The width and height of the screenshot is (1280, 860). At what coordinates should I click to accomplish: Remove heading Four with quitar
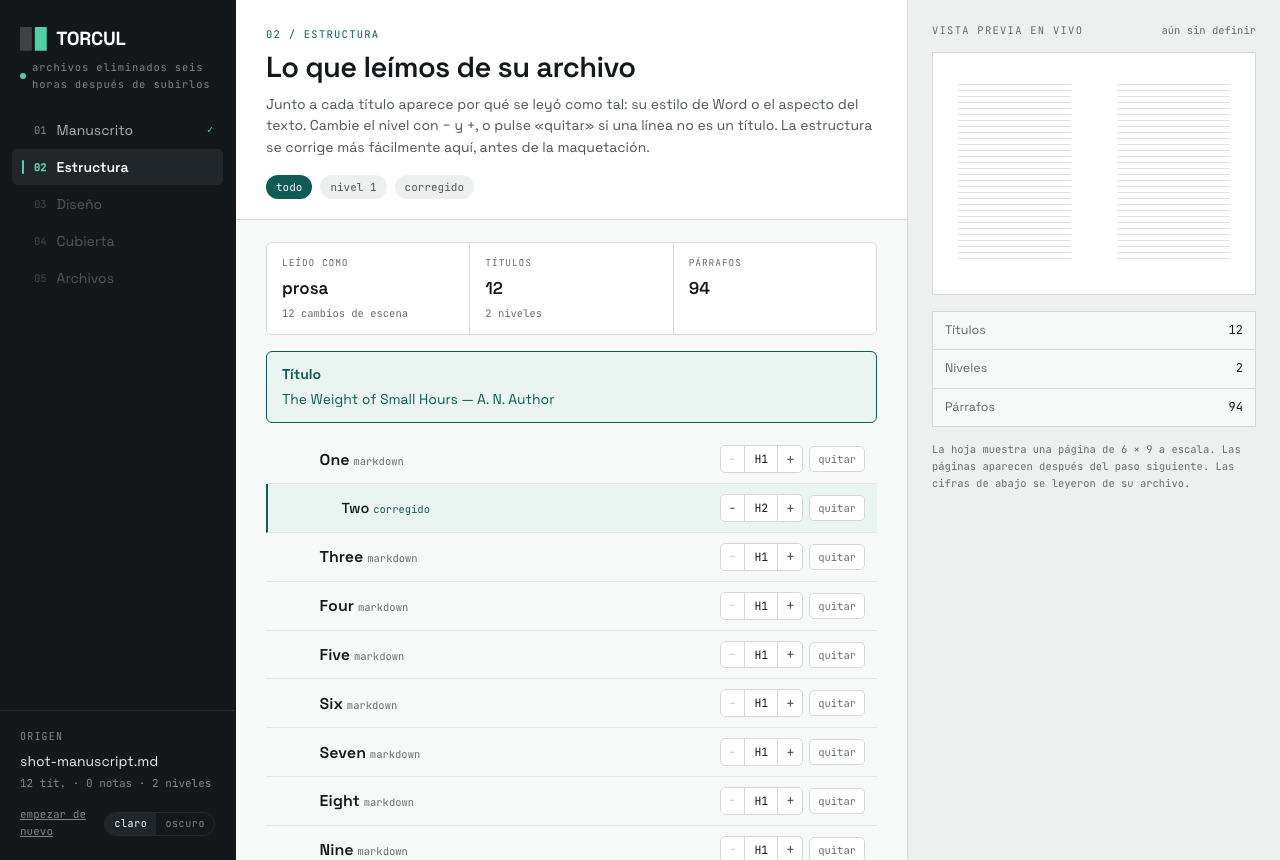pos(837,606)
